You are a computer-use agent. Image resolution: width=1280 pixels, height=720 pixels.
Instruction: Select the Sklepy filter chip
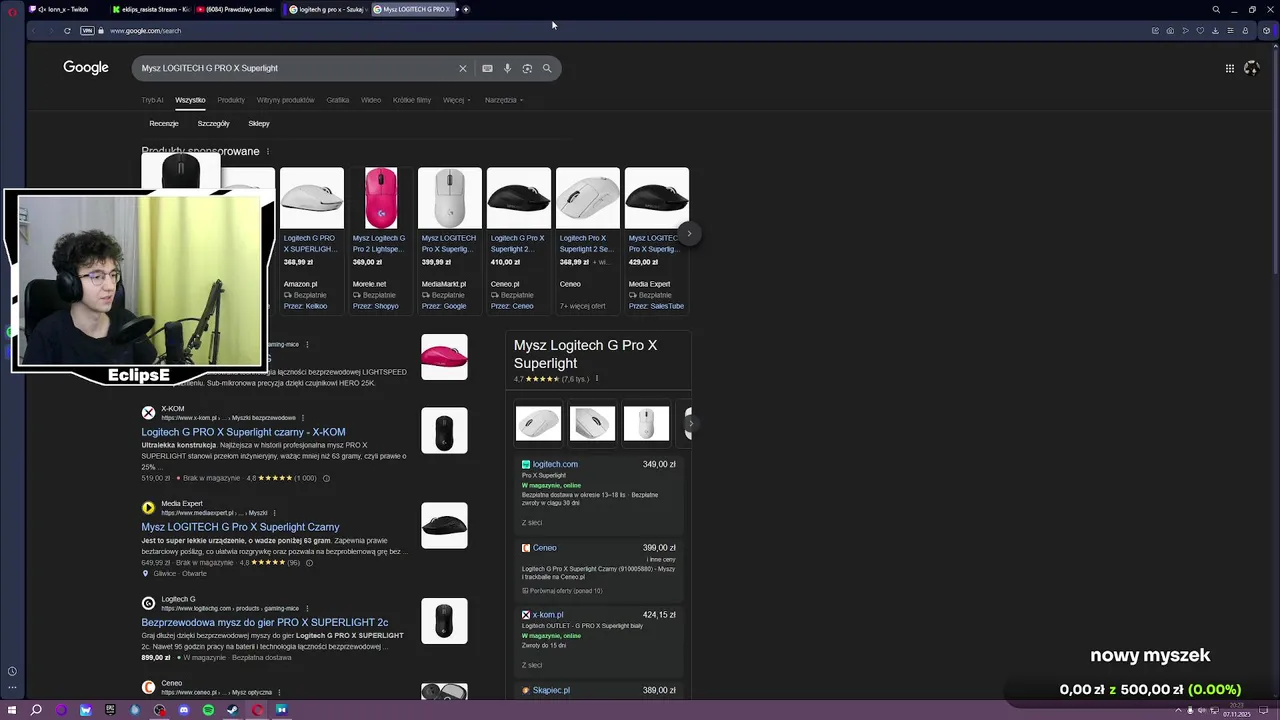click(259, 124)
